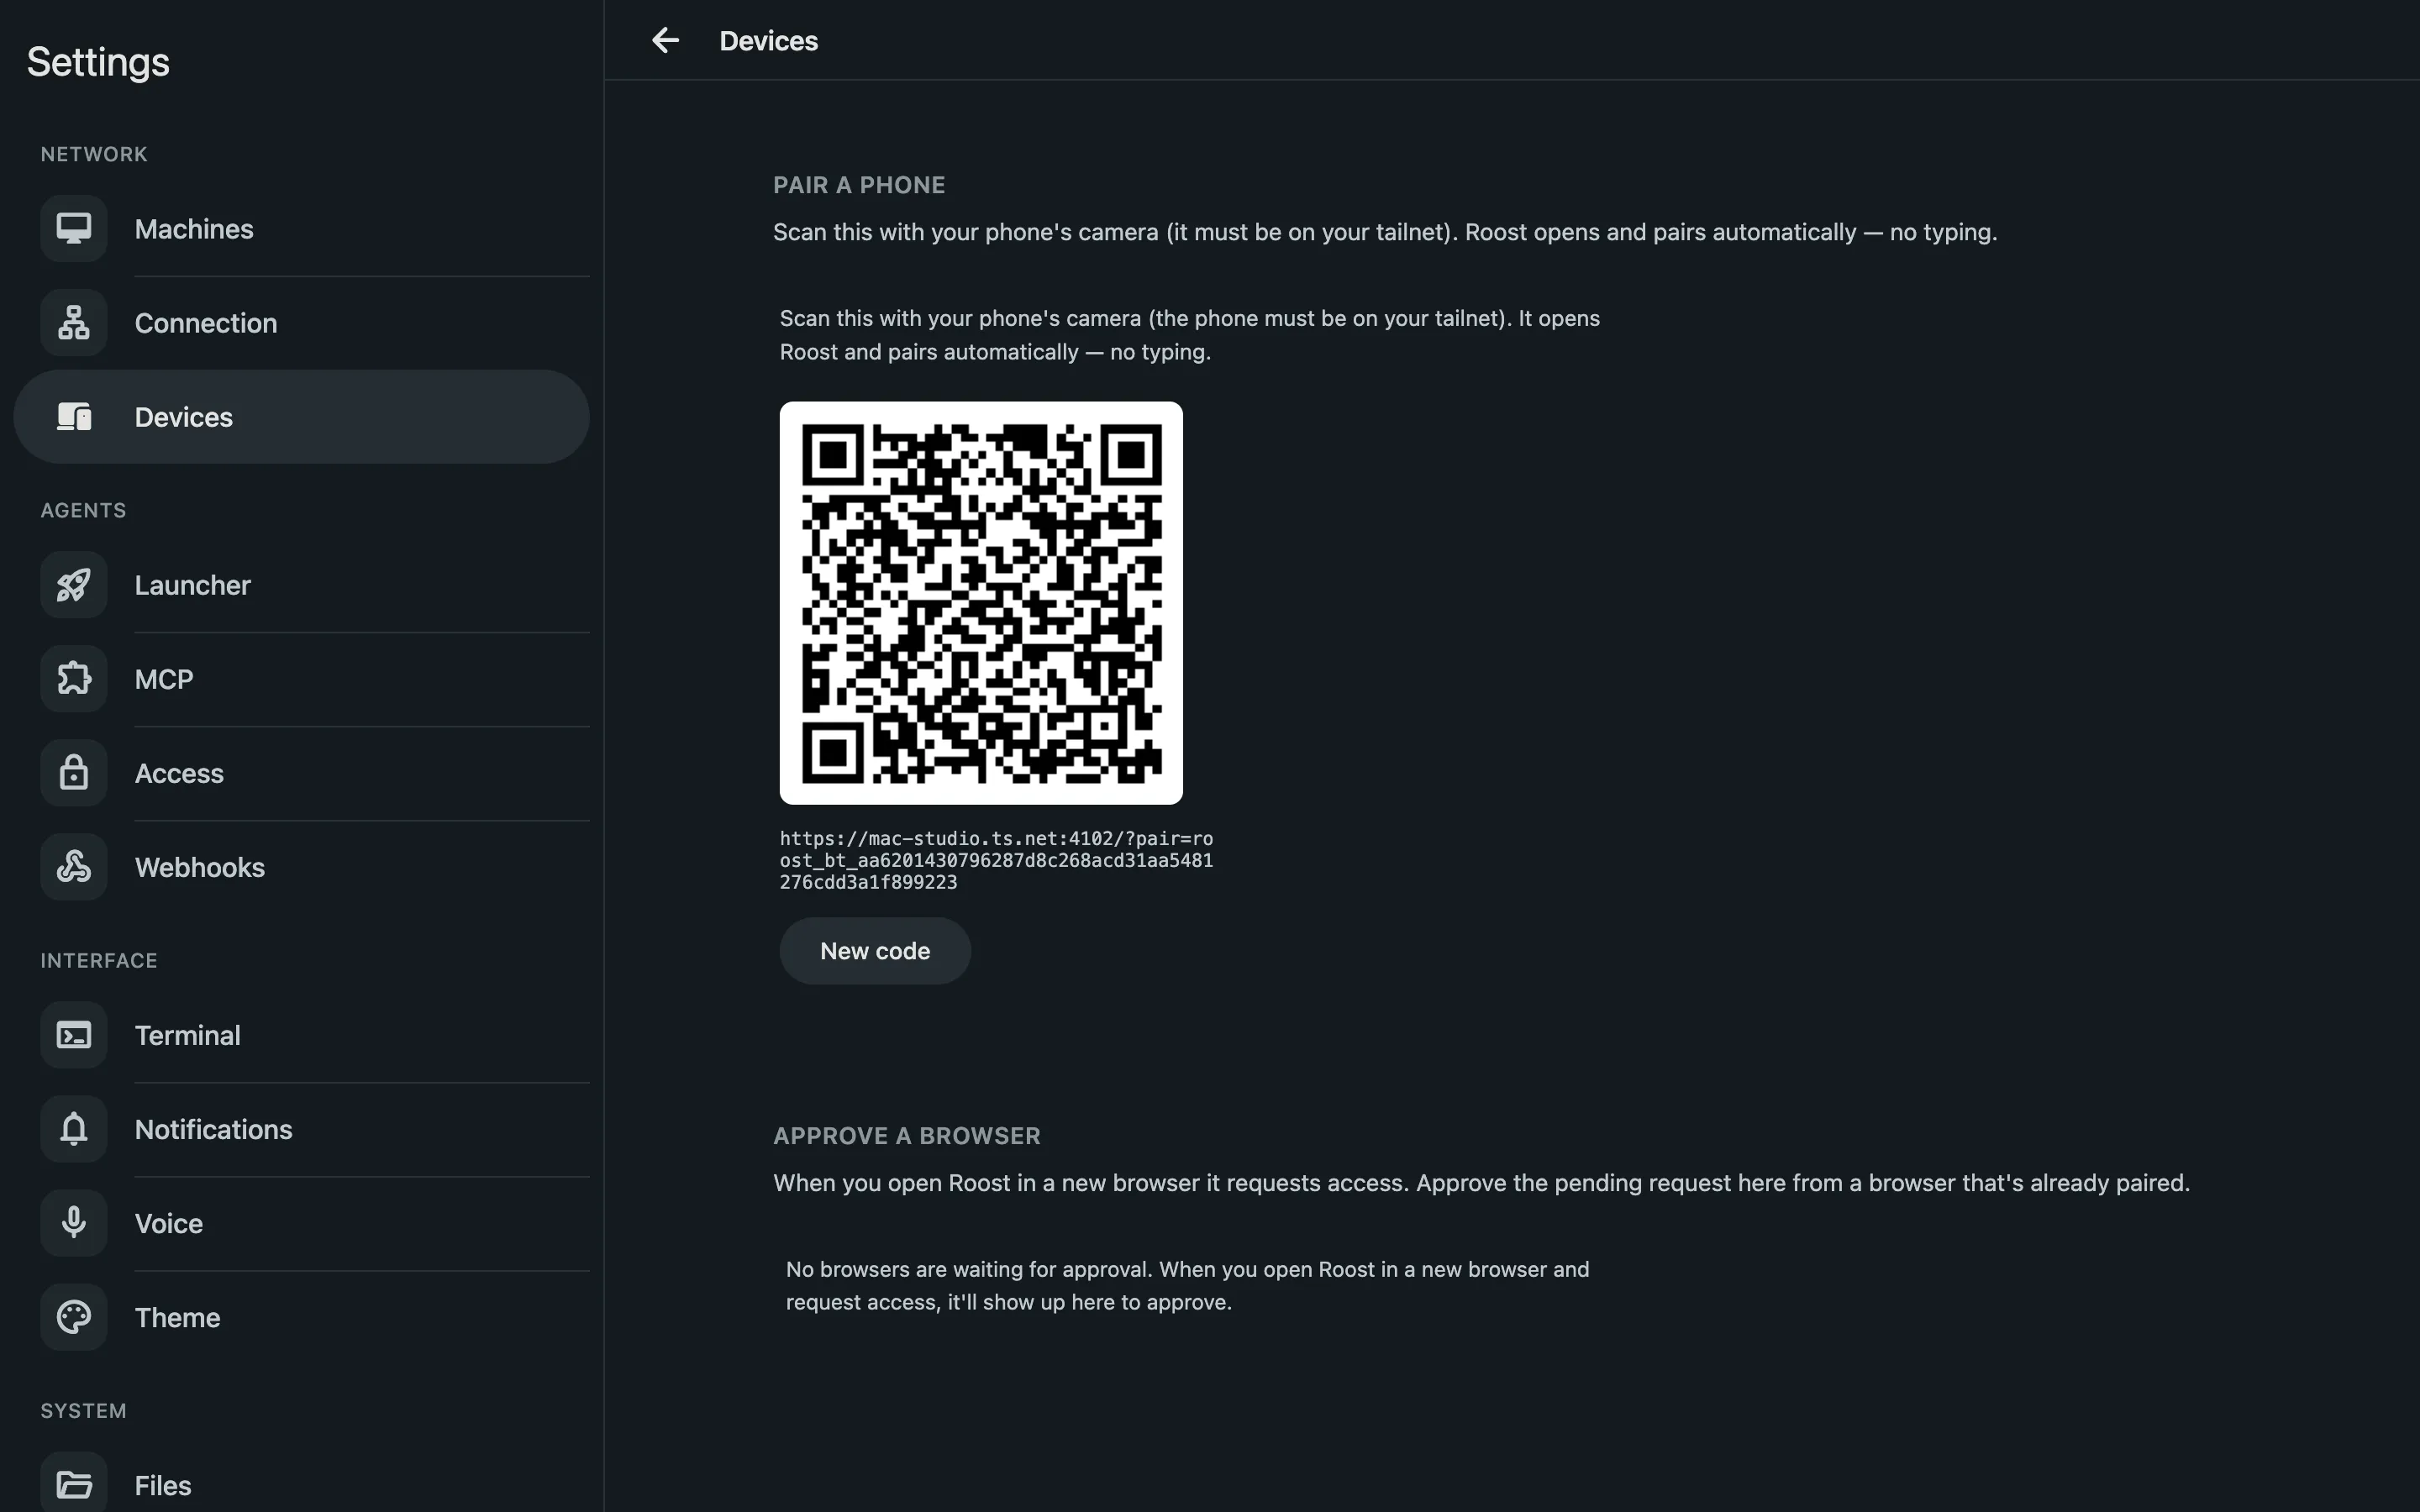Click the Connection network icon
The height and width of the screenshot is (1512, 2420).
pos(74,323)
